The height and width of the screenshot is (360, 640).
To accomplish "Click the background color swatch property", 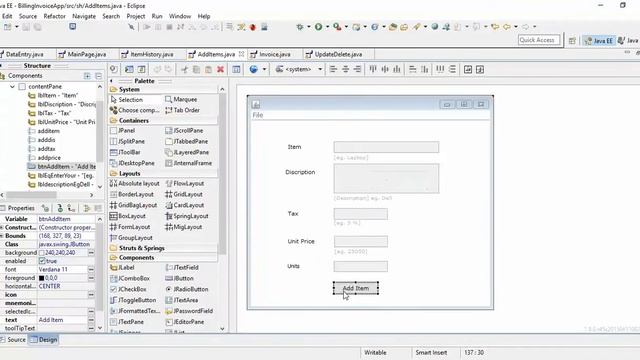I will [x=42, y=253].
